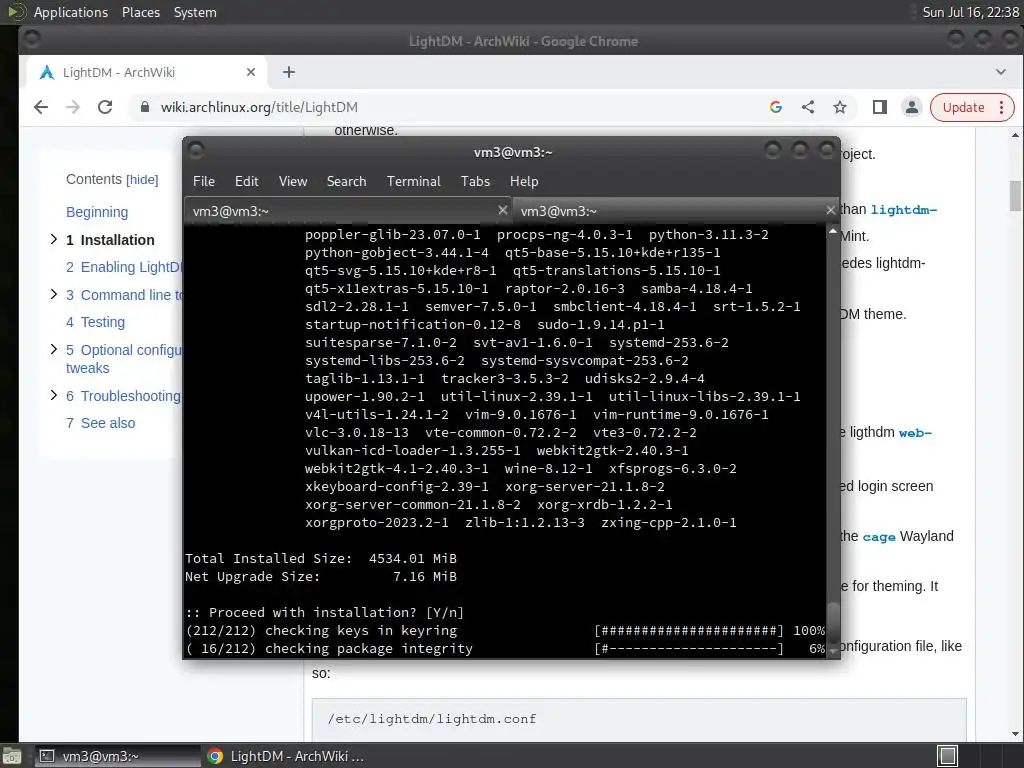
Task: Click the terminal icon in the taskbar
Action: pyautogui.click(x=47, y=756)
